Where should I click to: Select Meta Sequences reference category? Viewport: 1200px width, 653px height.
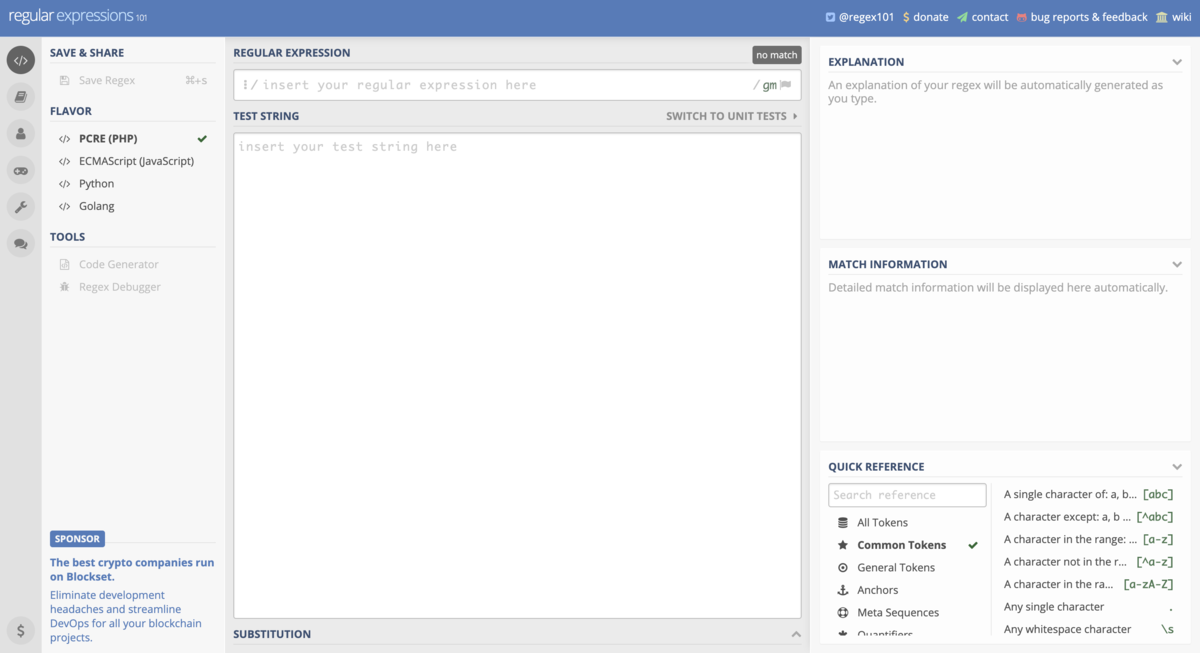[908, 612]
